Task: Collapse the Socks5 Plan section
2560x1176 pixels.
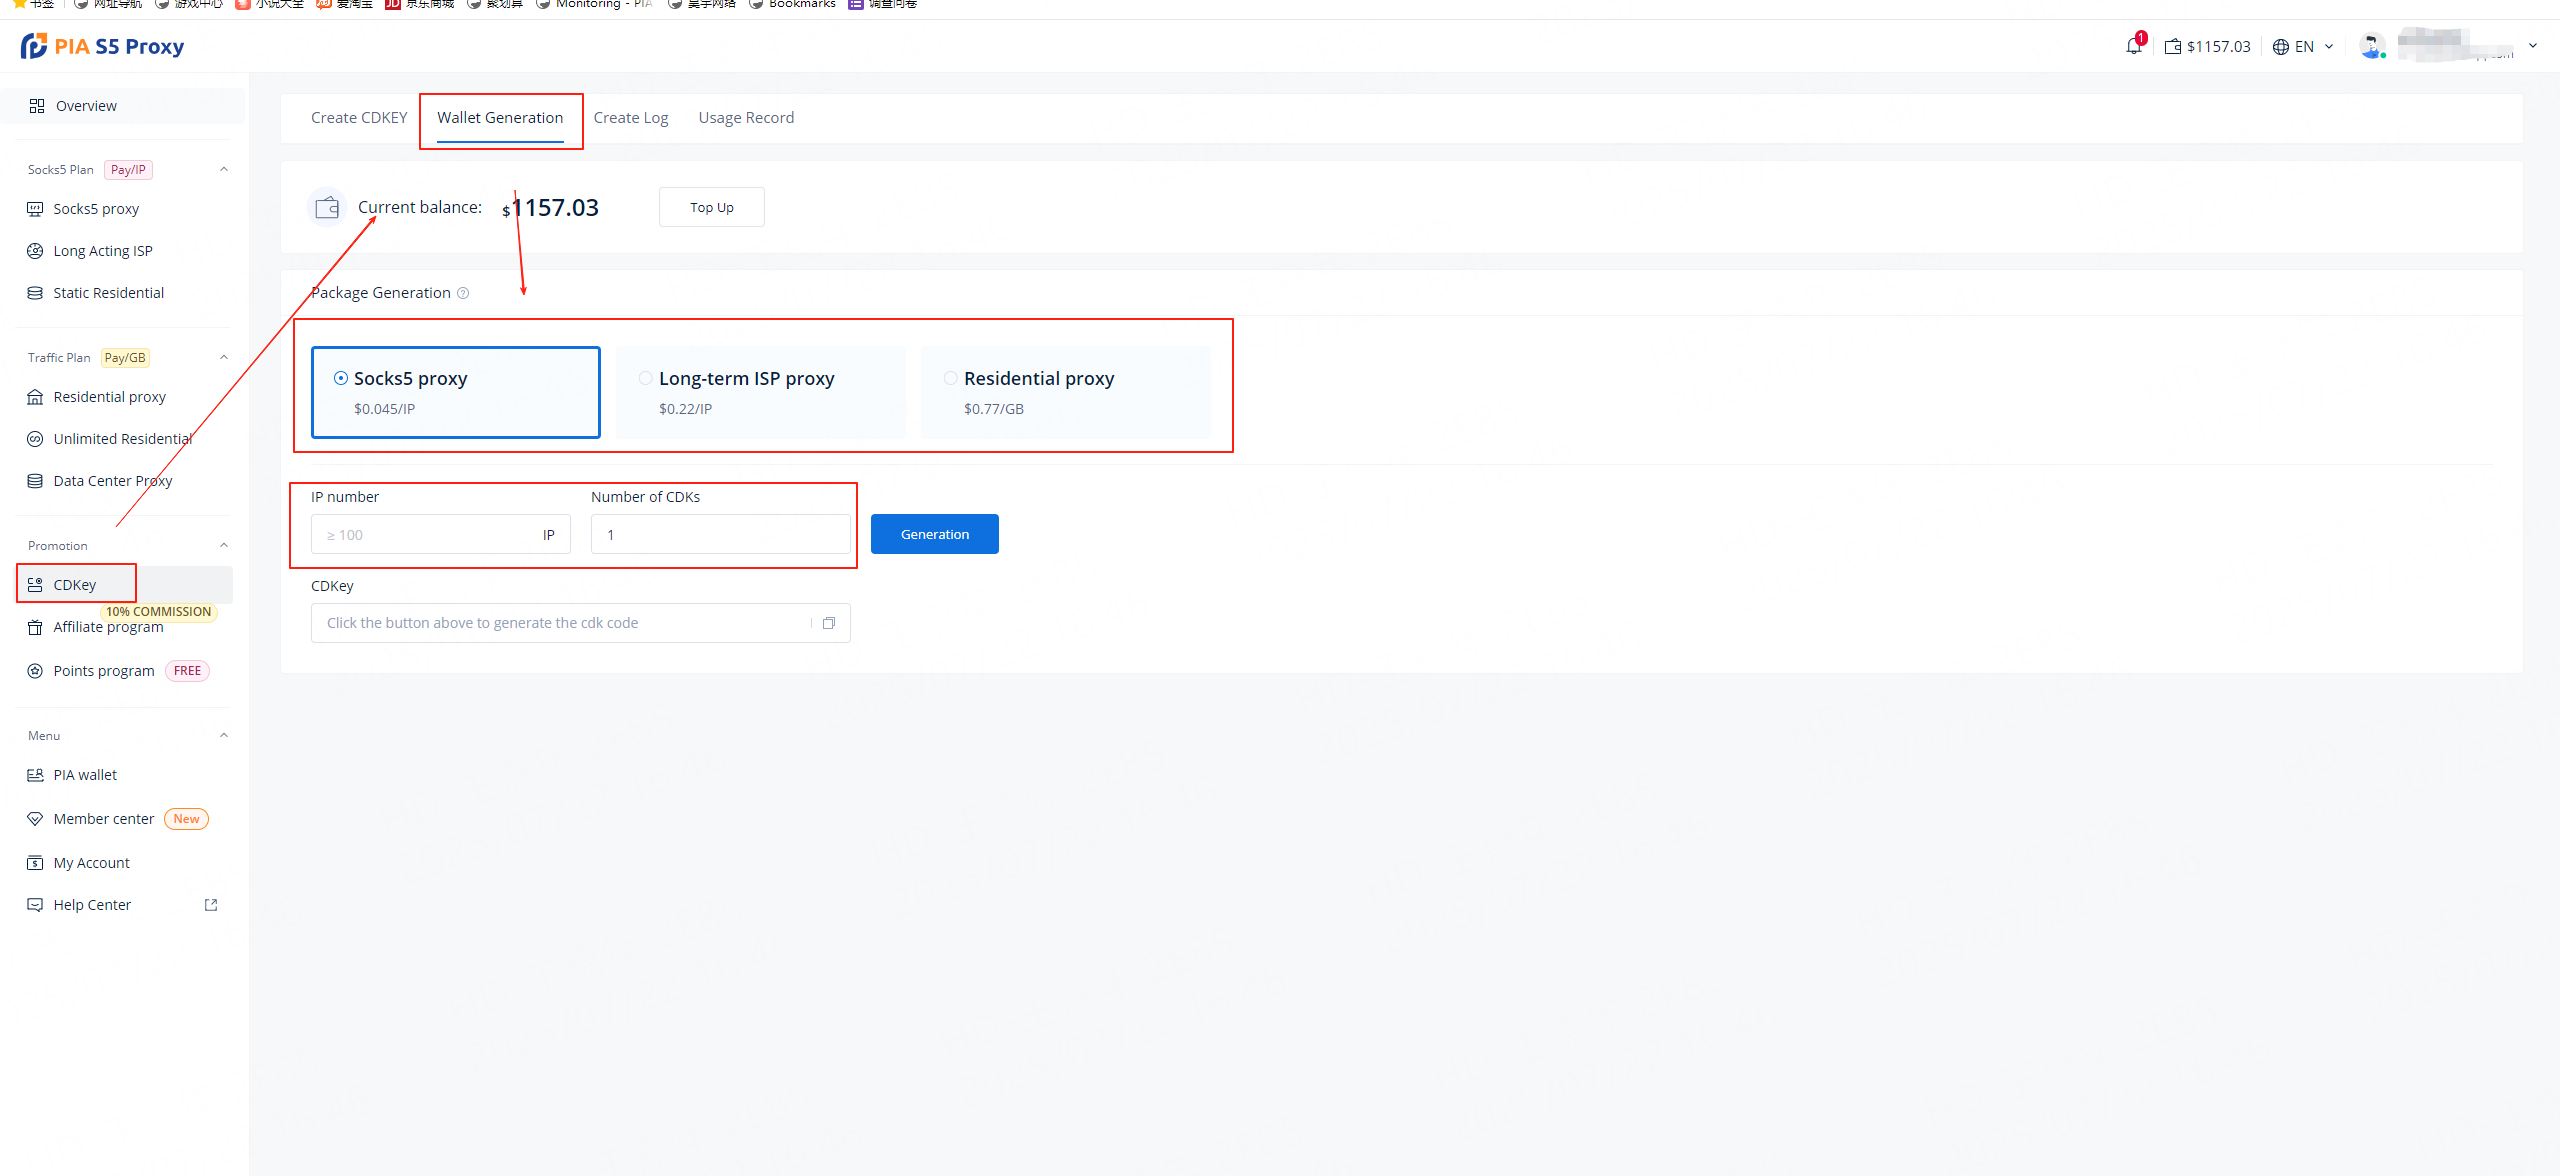Action: point(224,169)
